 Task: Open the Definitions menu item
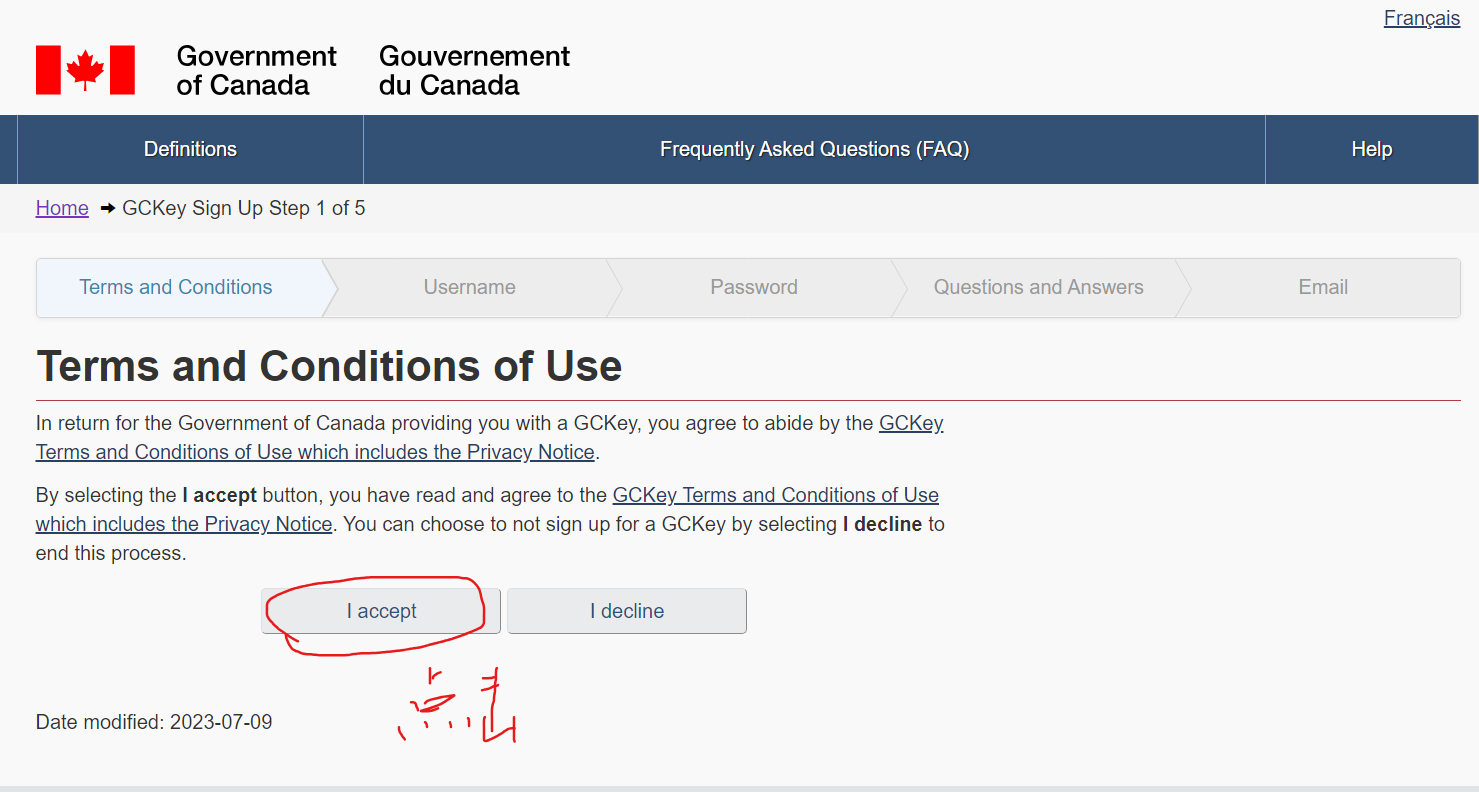[190, 149]
